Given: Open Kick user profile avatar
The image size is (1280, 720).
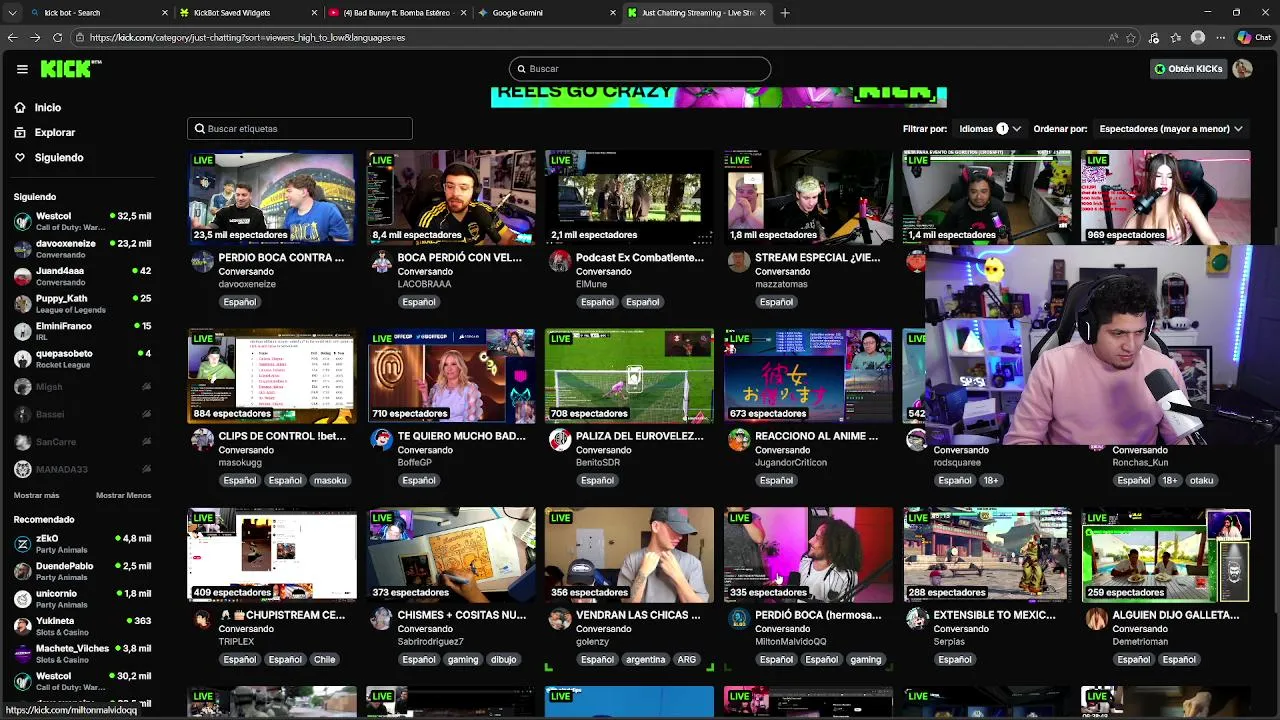Looking at the screenshot, I should pos(1242,69).
